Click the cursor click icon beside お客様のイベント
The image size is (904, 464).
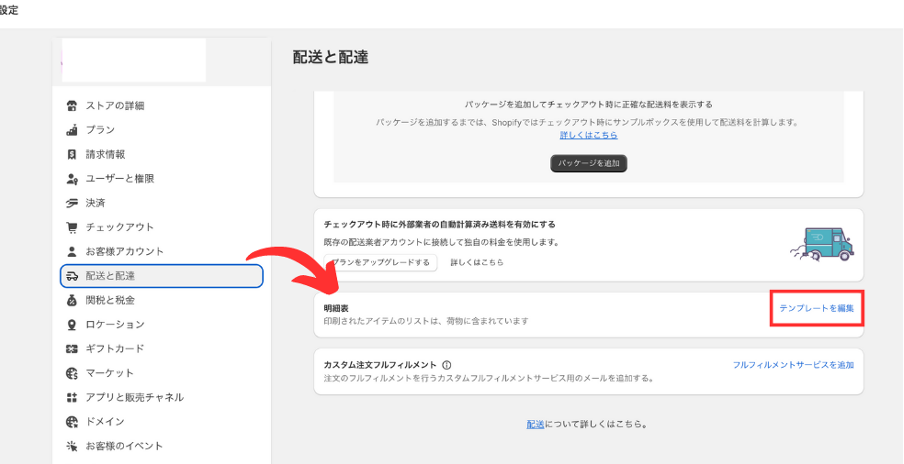71,446
